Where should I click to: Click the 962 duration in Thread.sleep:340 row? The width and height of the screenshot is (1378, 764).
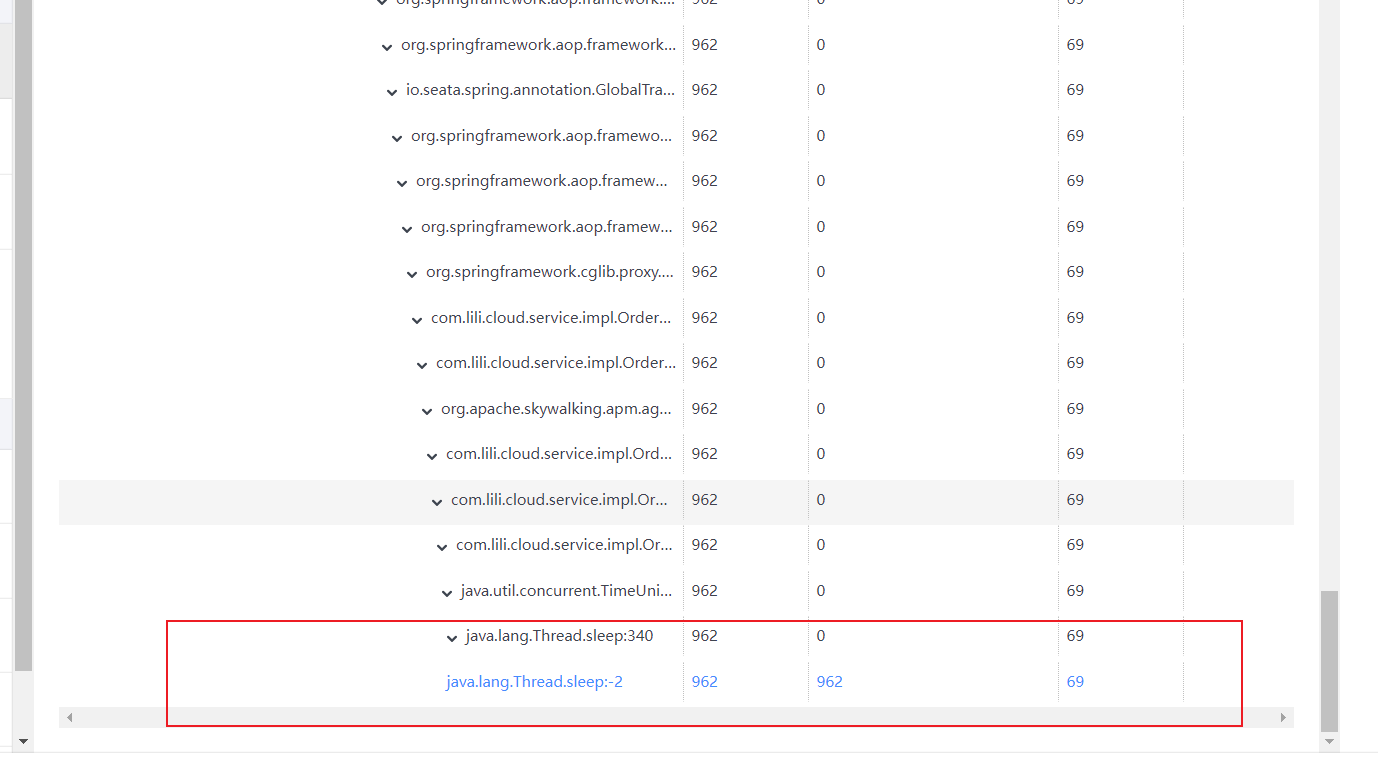(704, 636)
